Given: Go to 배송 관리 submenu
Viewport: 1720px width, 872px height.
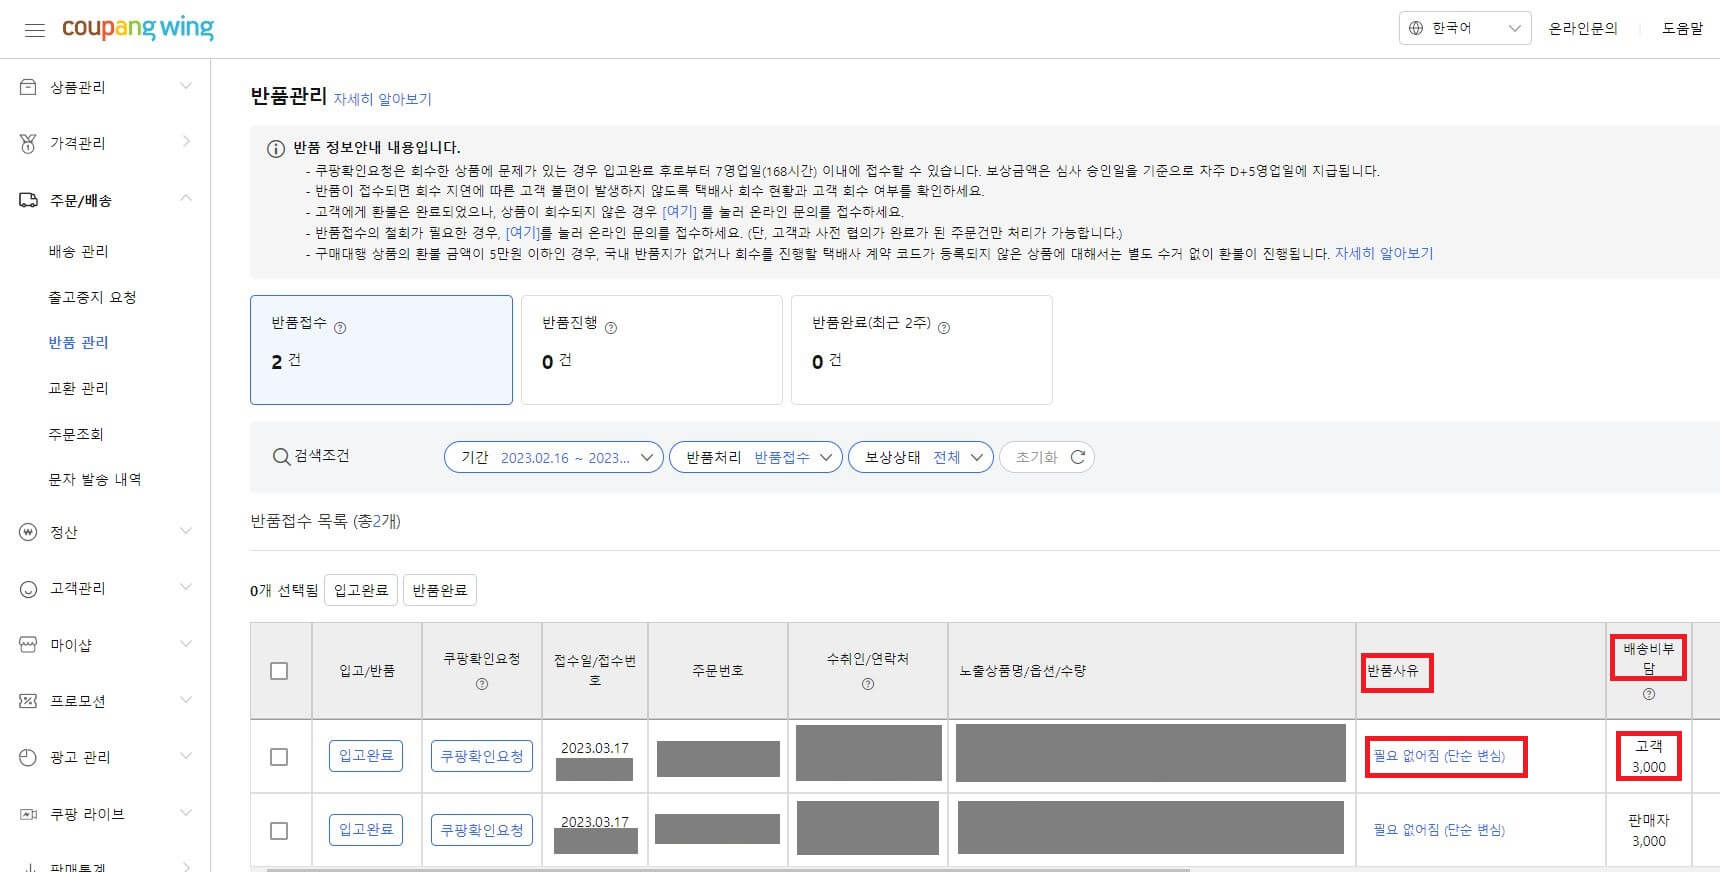Looking at the screenshot, I should [78, 251].
